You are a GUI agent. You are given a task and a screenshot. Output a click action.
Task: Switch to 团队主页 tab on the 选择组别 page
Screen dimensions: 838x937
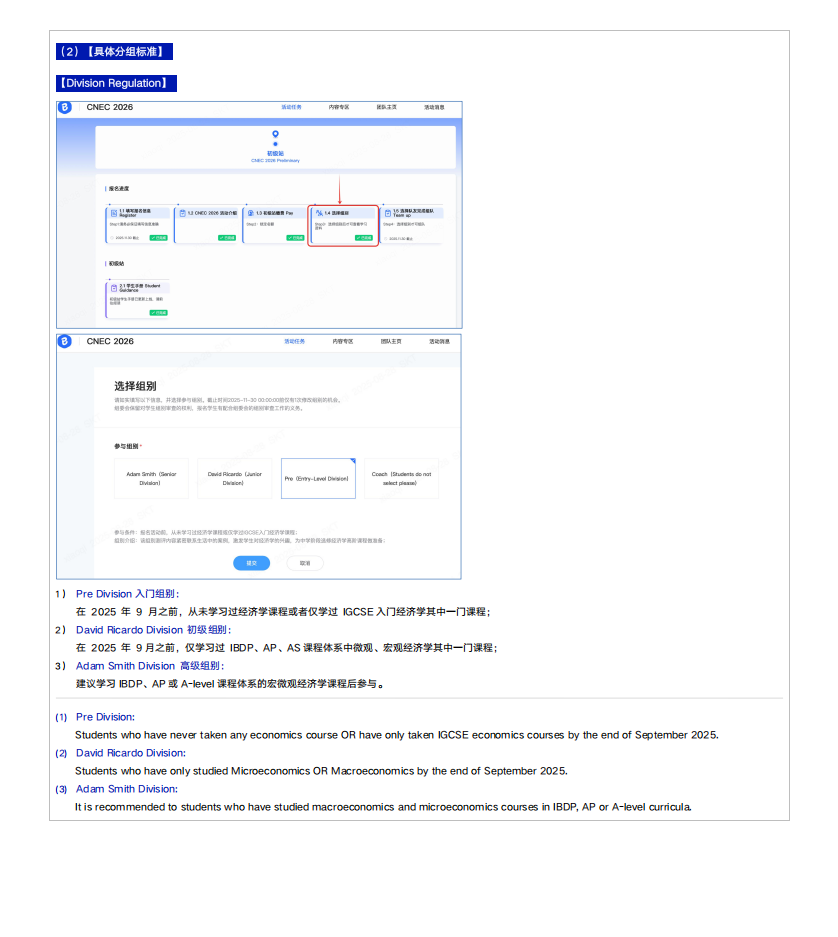coord(391,342)
